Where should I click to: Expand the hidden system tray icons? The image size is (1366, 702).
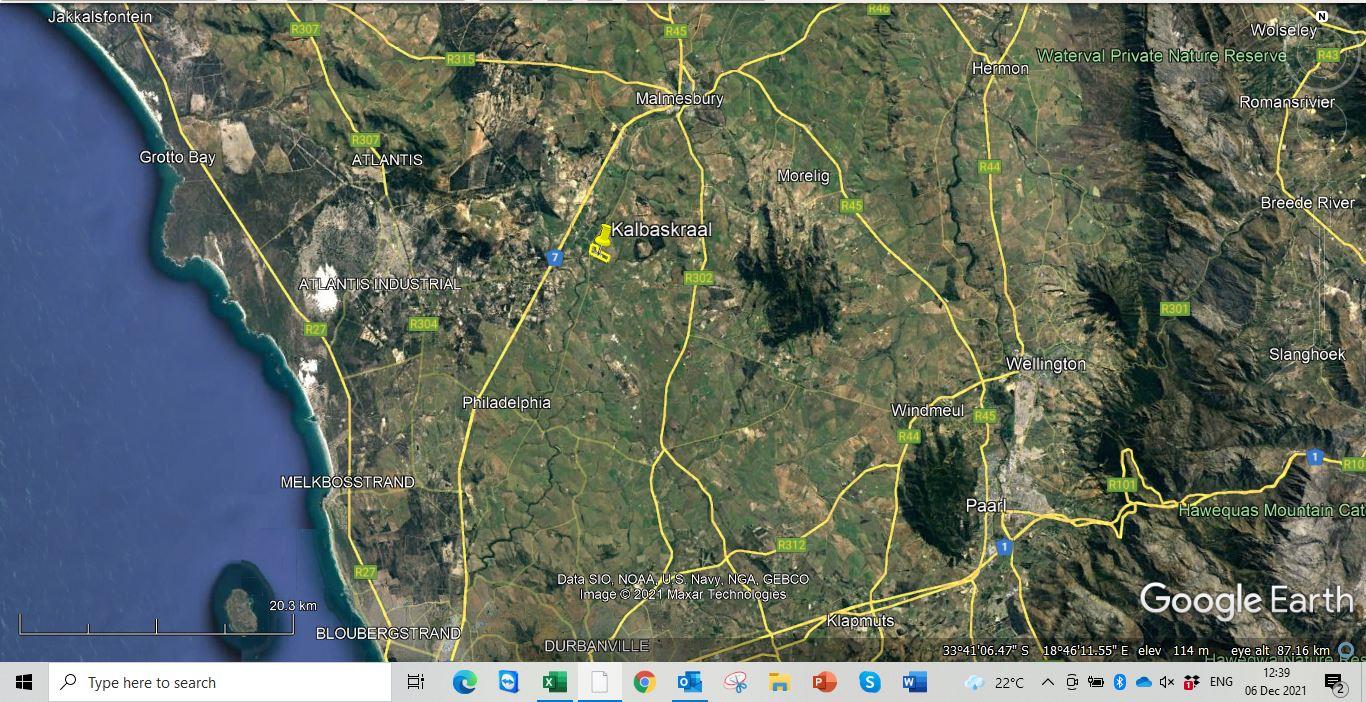coord(1046,682)
